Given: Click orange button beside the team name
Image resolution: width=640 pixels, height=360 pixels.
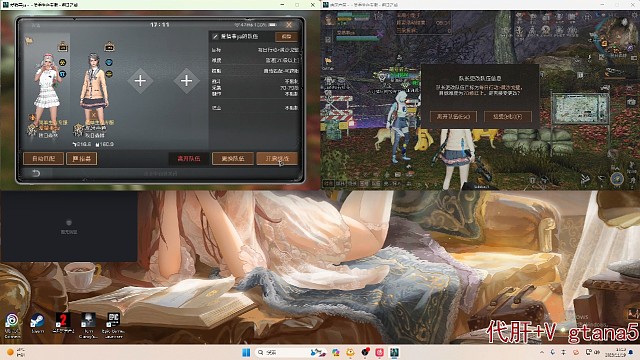Looking at the screenshot, I should click(286, 37).
